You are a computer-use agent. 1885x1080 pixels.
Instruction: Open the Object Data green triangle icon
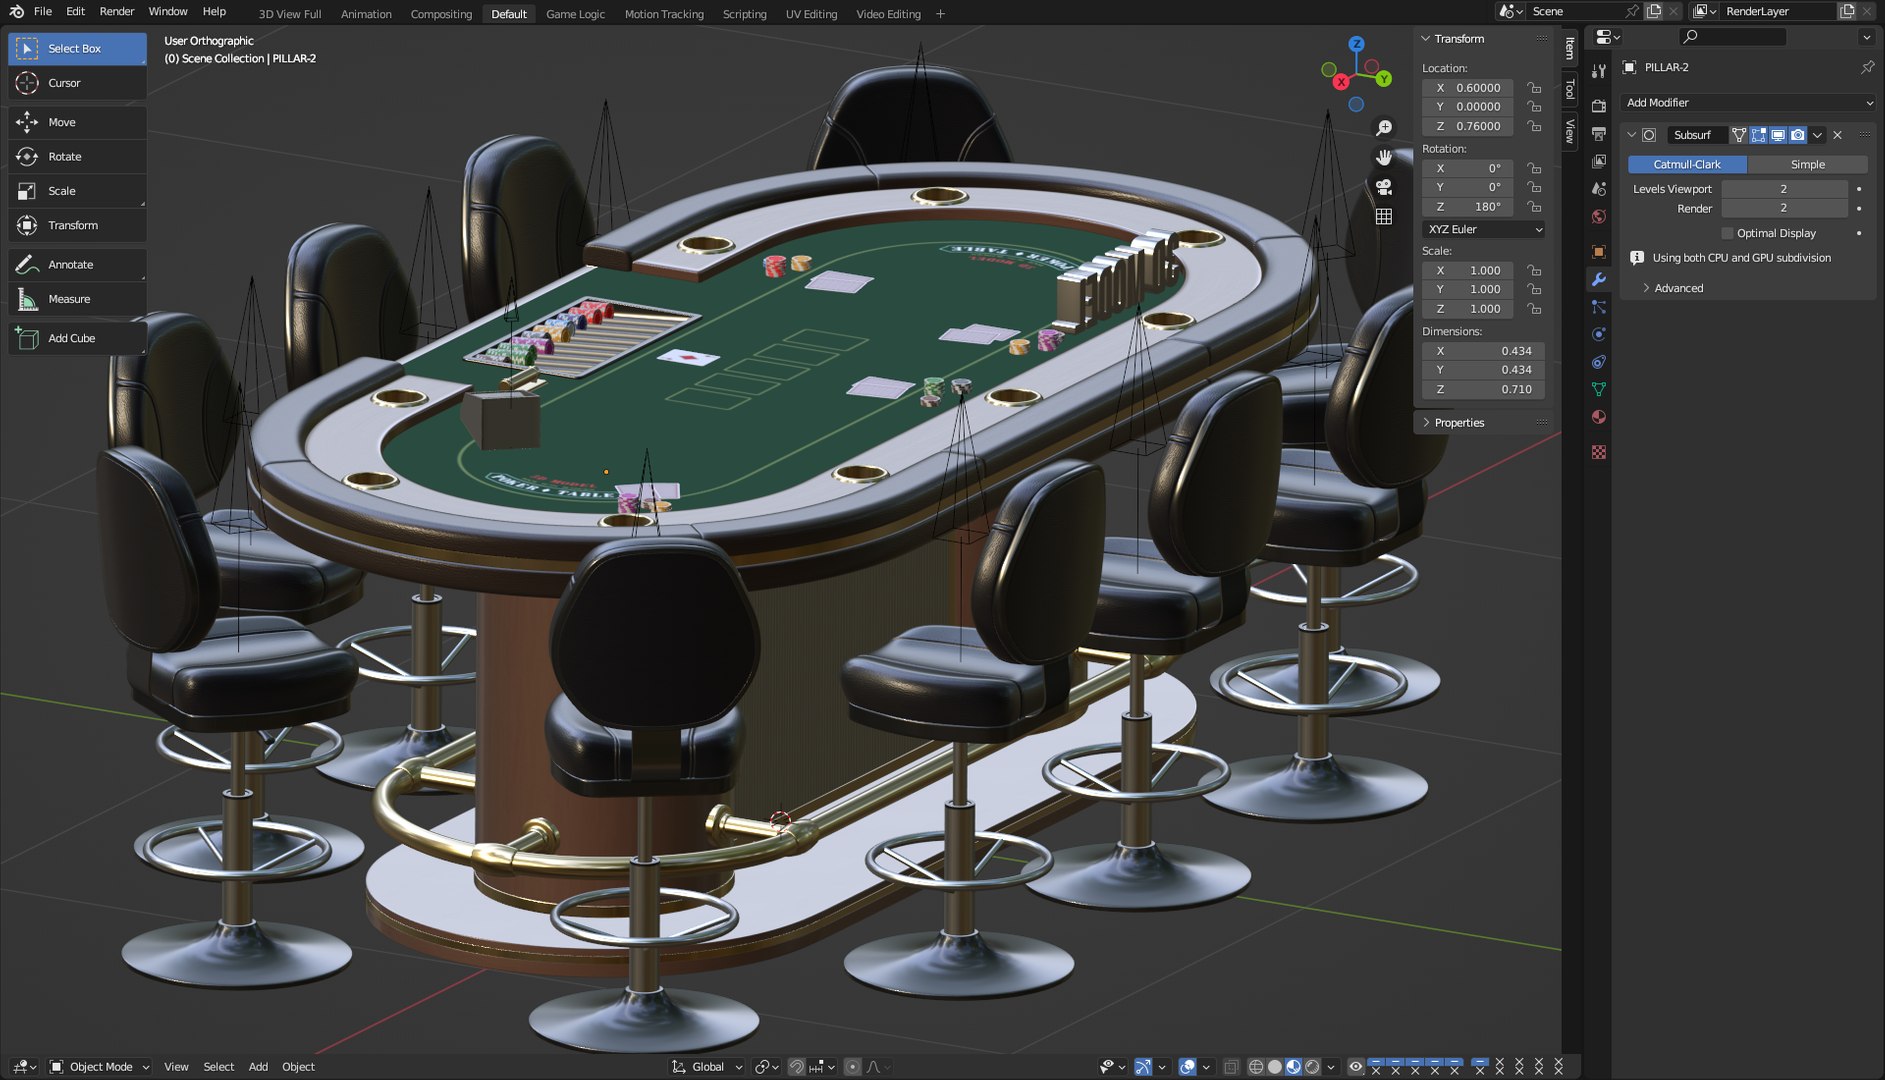tap(1599, 389)
